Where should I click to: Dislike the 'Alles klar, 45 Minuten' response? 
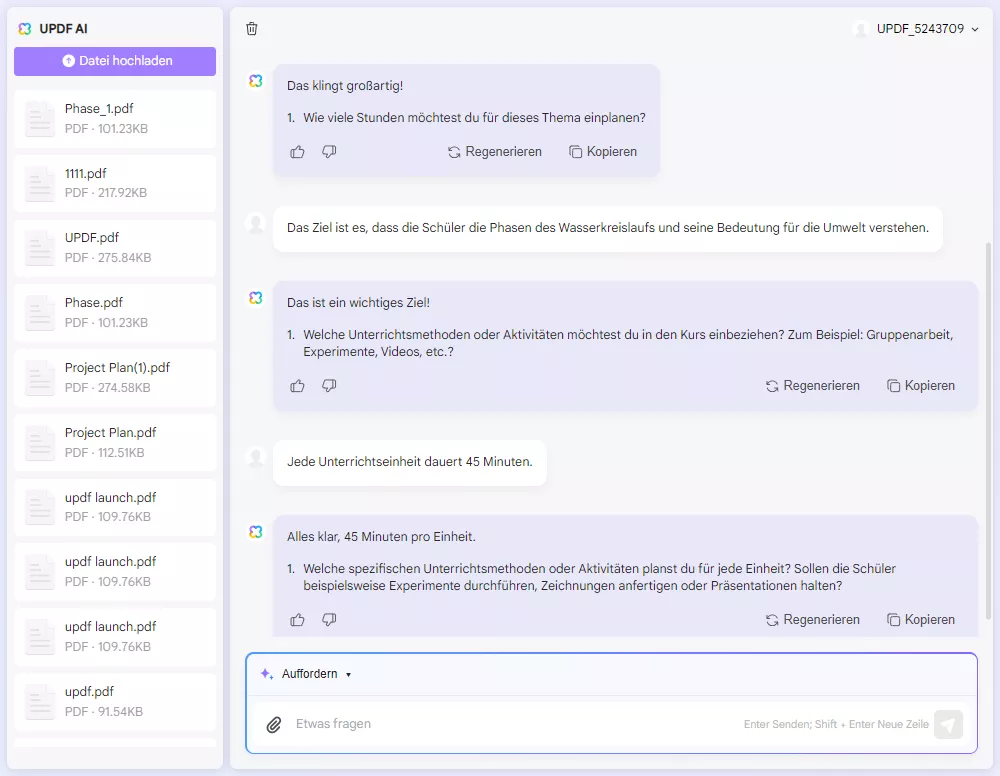tap(329, 620)
